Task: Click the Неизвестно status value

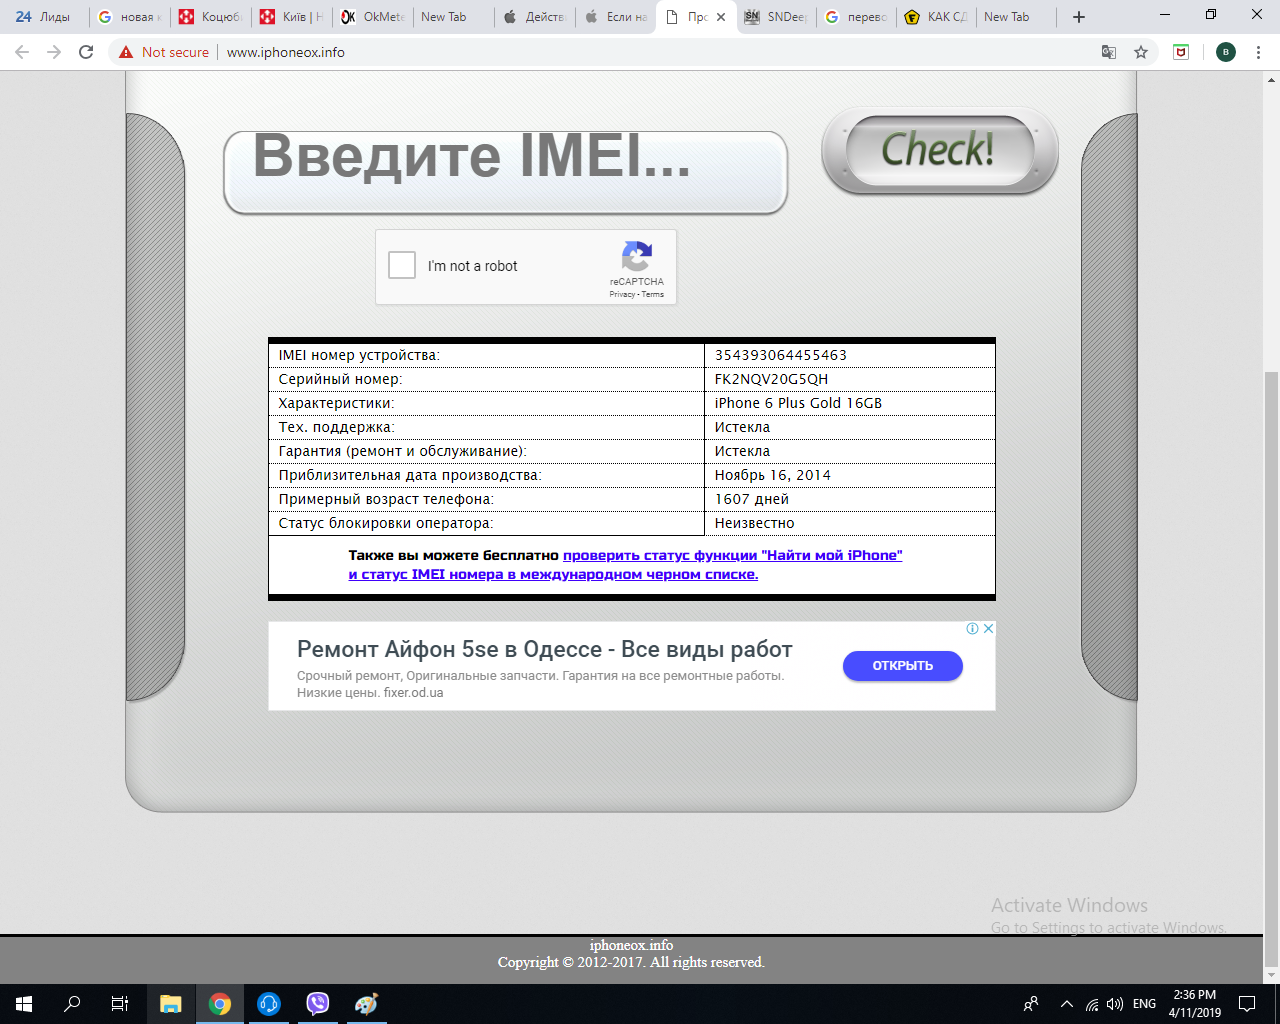Action: click(755, 523)
